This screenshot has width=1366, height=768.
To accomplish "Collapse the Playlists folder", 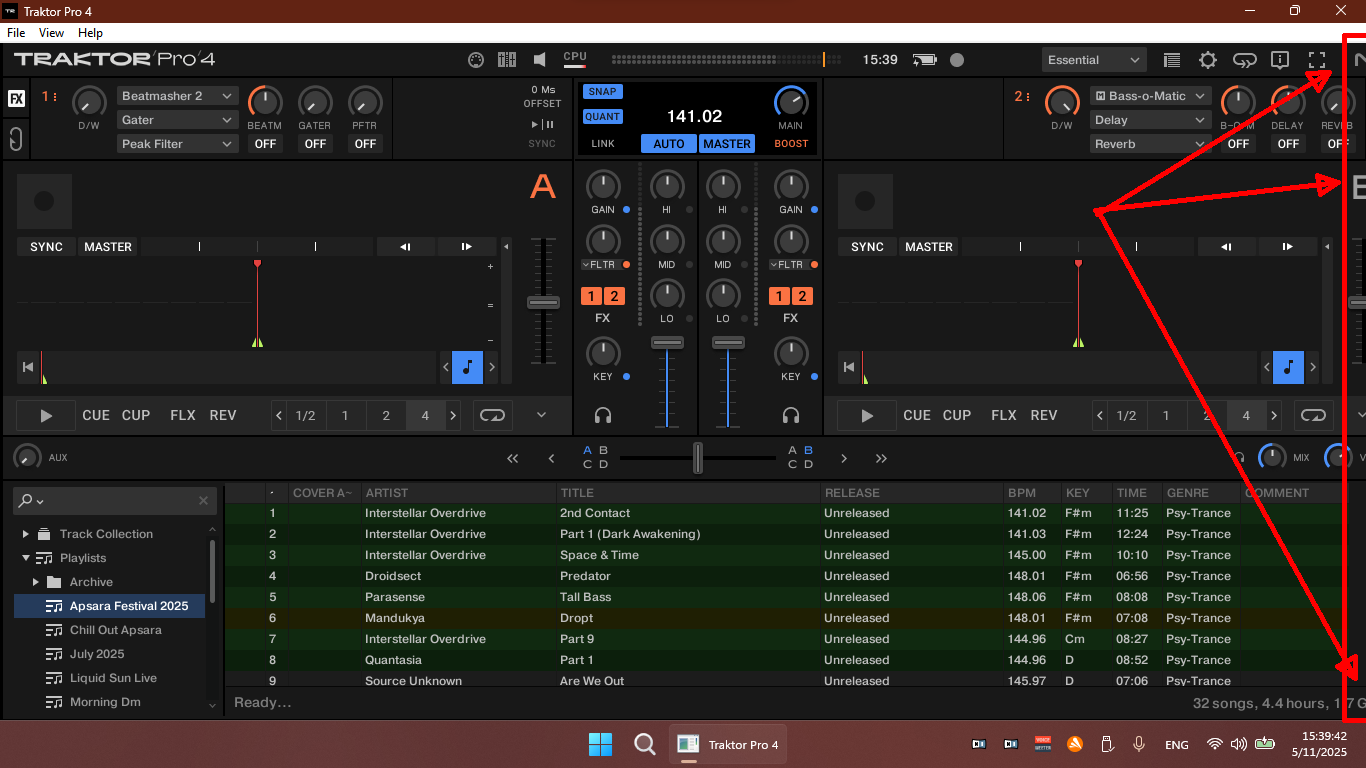I will (x=26, y=558).
